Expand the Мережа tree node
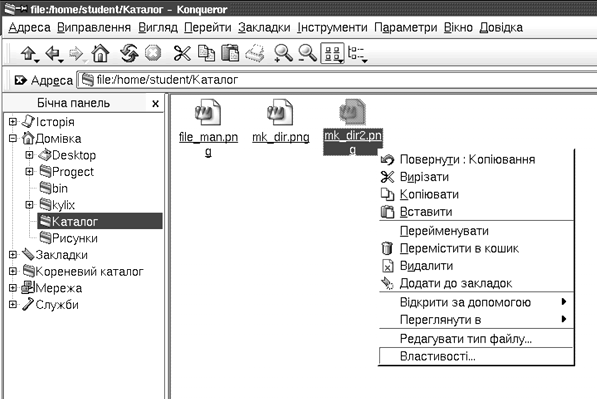 tap(13, 288)
